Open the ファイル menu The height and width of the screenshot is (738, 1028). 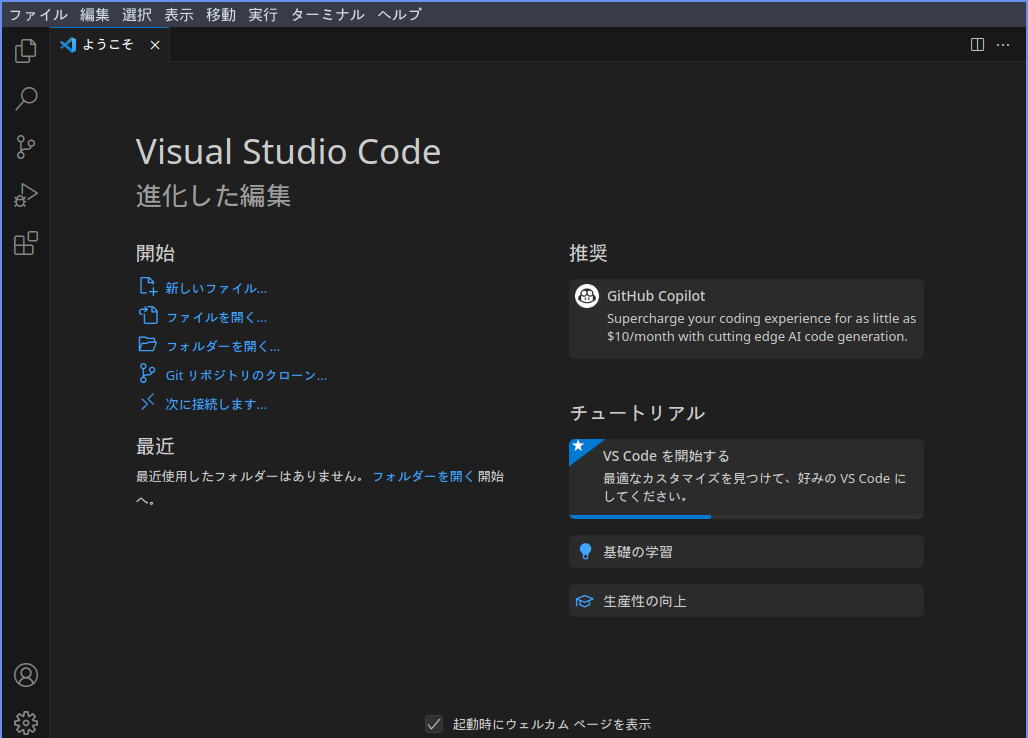click(x=38, y=14)
